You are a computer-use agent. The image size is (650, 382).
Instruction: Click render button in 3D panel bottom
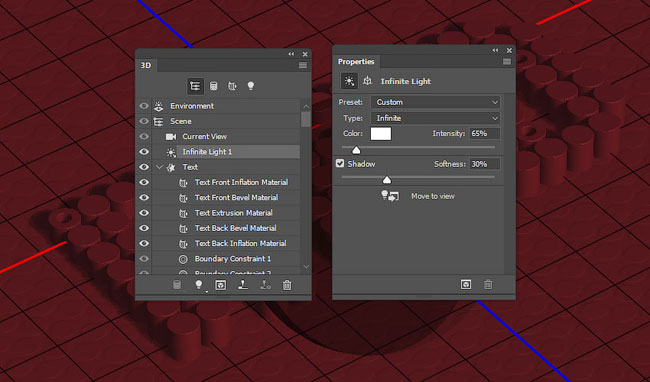(221, 285)
